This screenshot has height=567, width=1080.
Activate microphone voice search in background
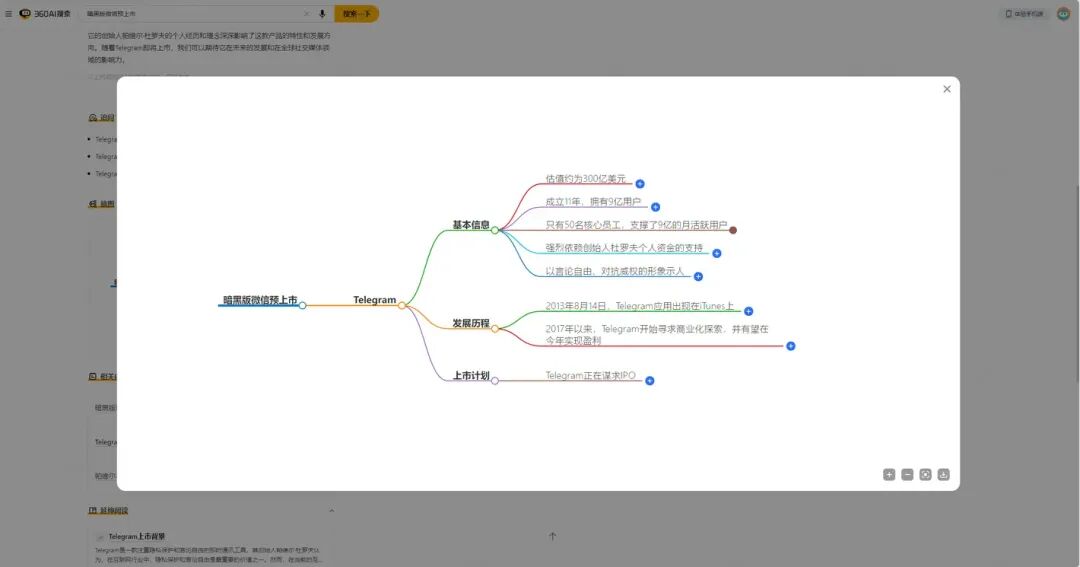pyautogui.click(x=322, y=14)
